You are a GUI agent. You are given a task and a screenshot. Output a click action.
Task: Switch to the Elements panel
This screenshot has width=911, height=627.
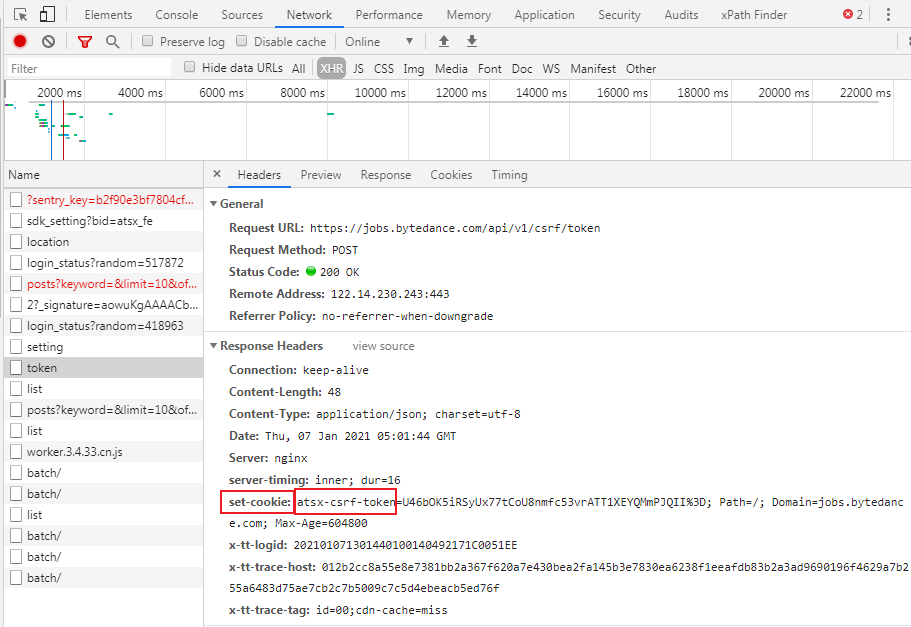pyautogui.click(x=108, y=15)
